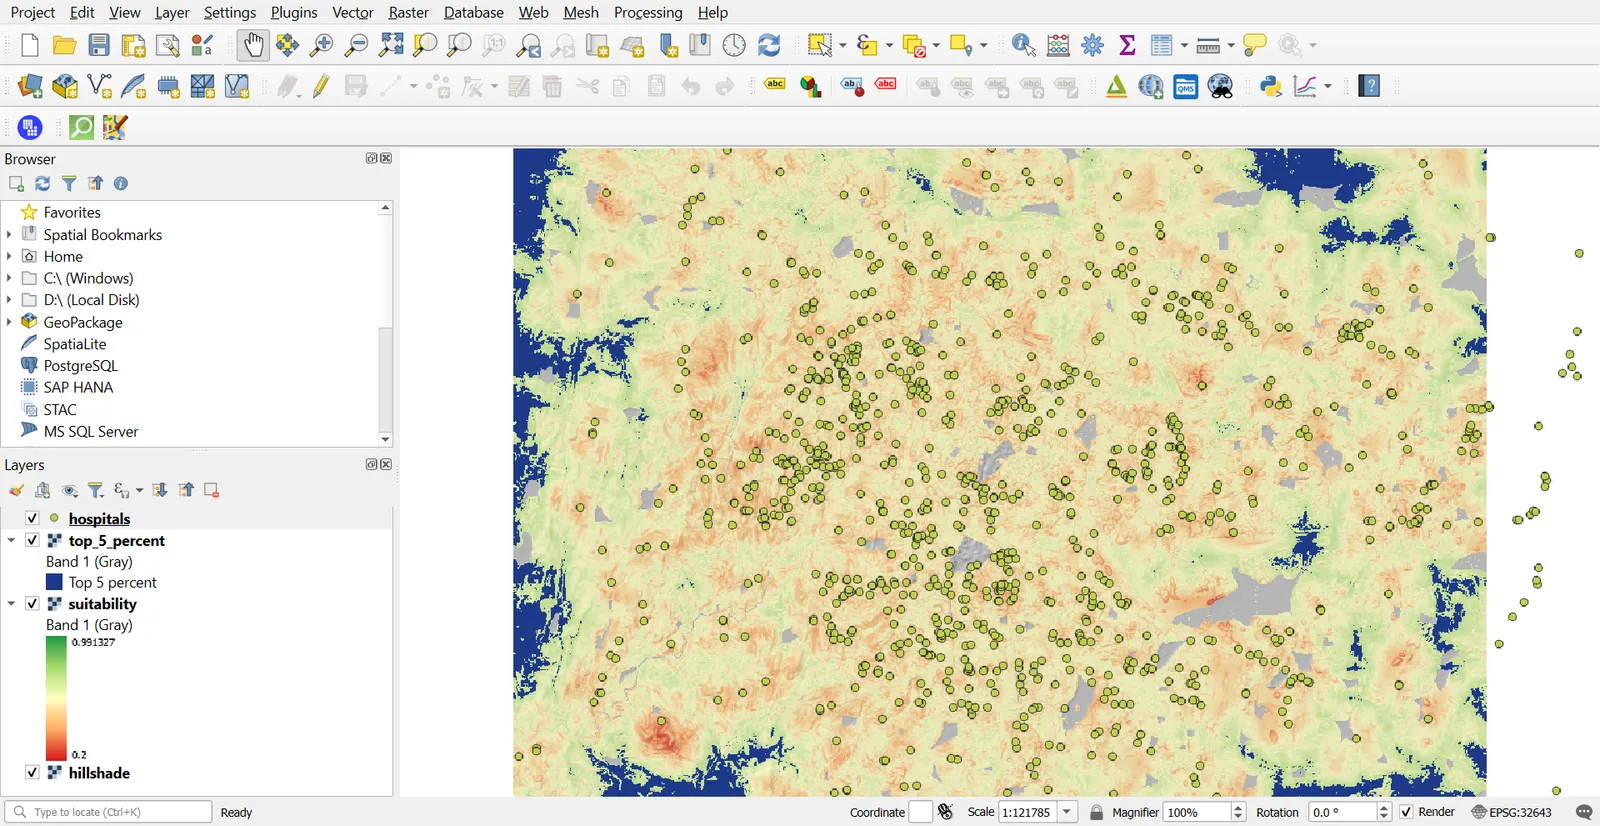Open the Scale dropdown in status bar

click(x=1067, y=812)
